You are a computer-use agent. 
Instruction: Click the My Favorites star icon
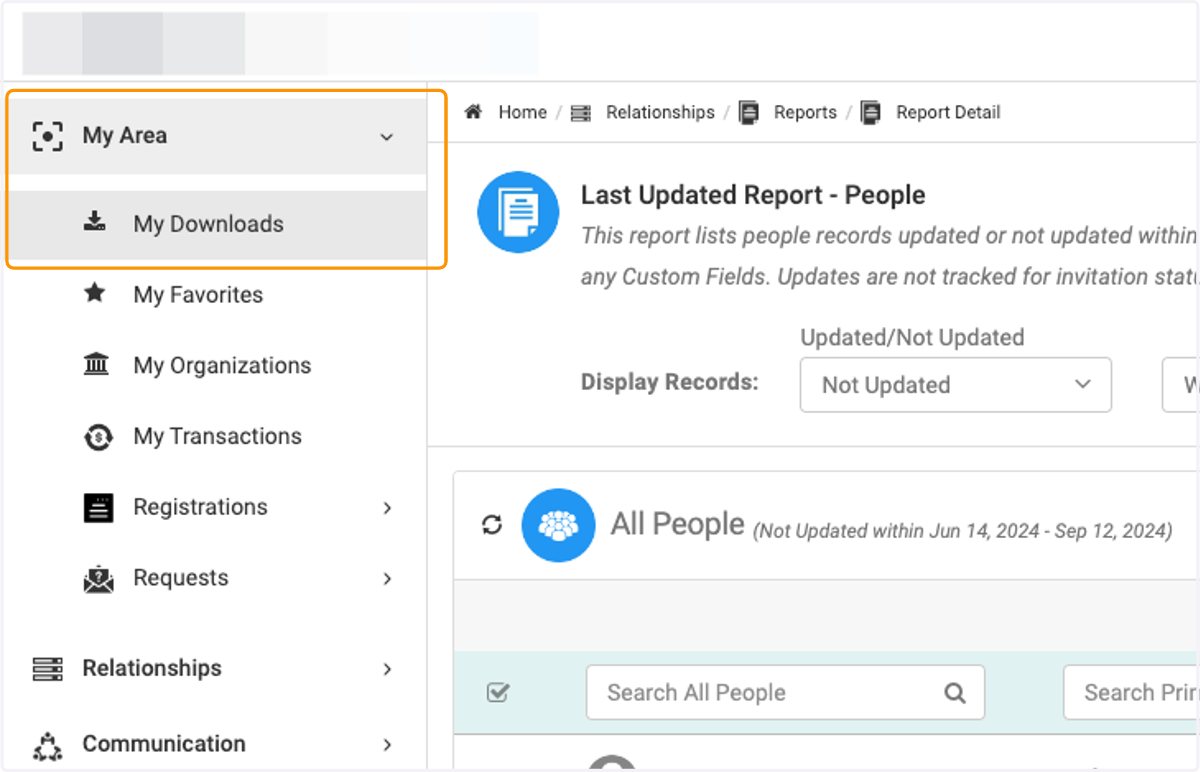(x=95, y=294)
